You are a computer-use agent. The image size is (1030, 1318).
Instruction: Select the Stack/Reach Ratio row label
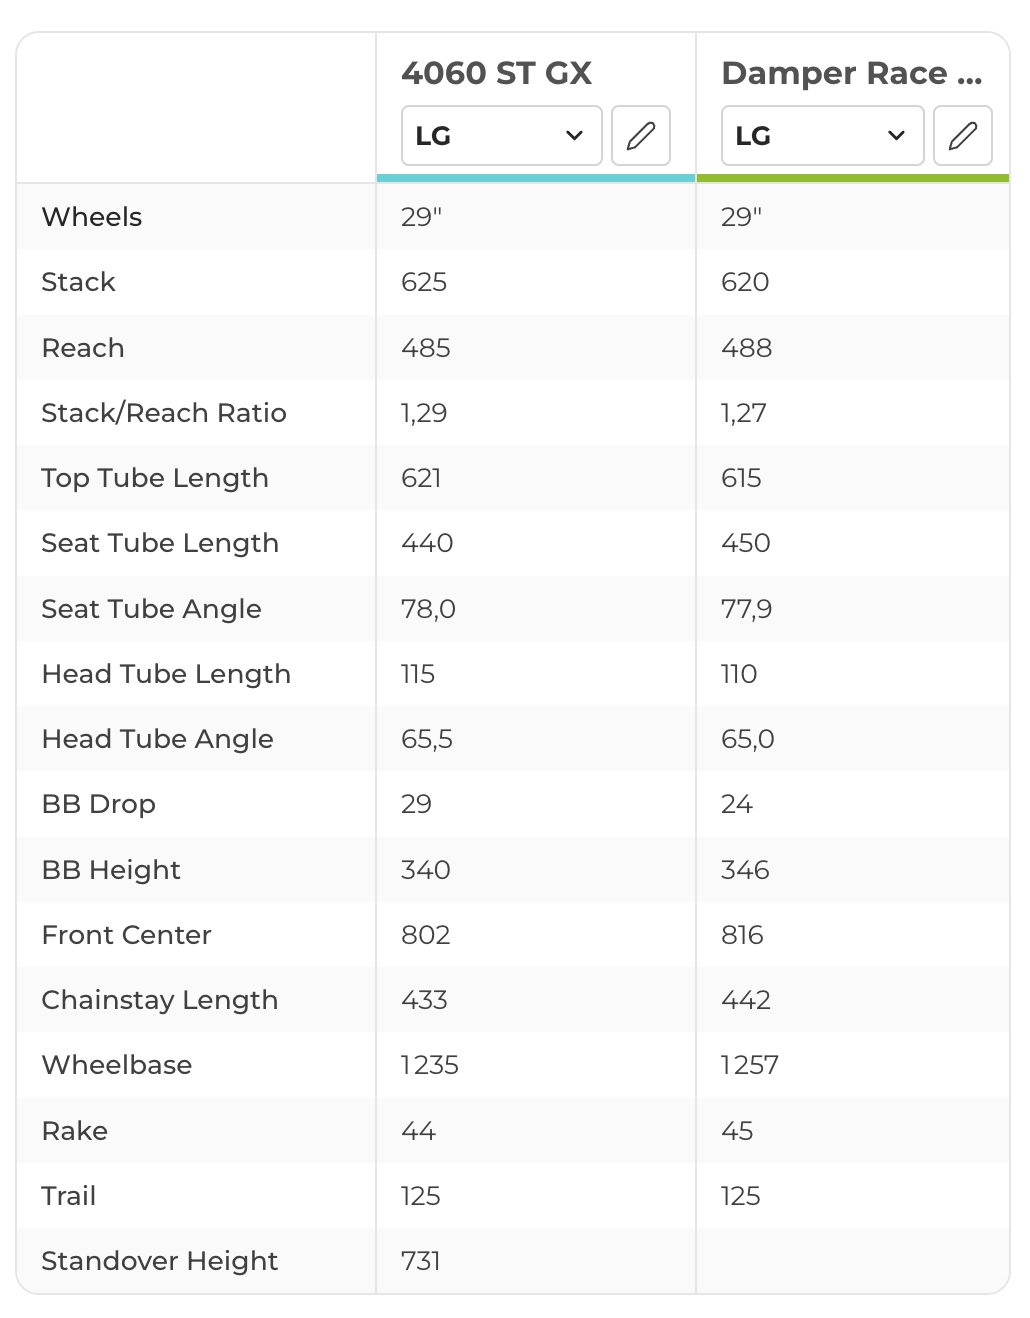click(164, 413)
